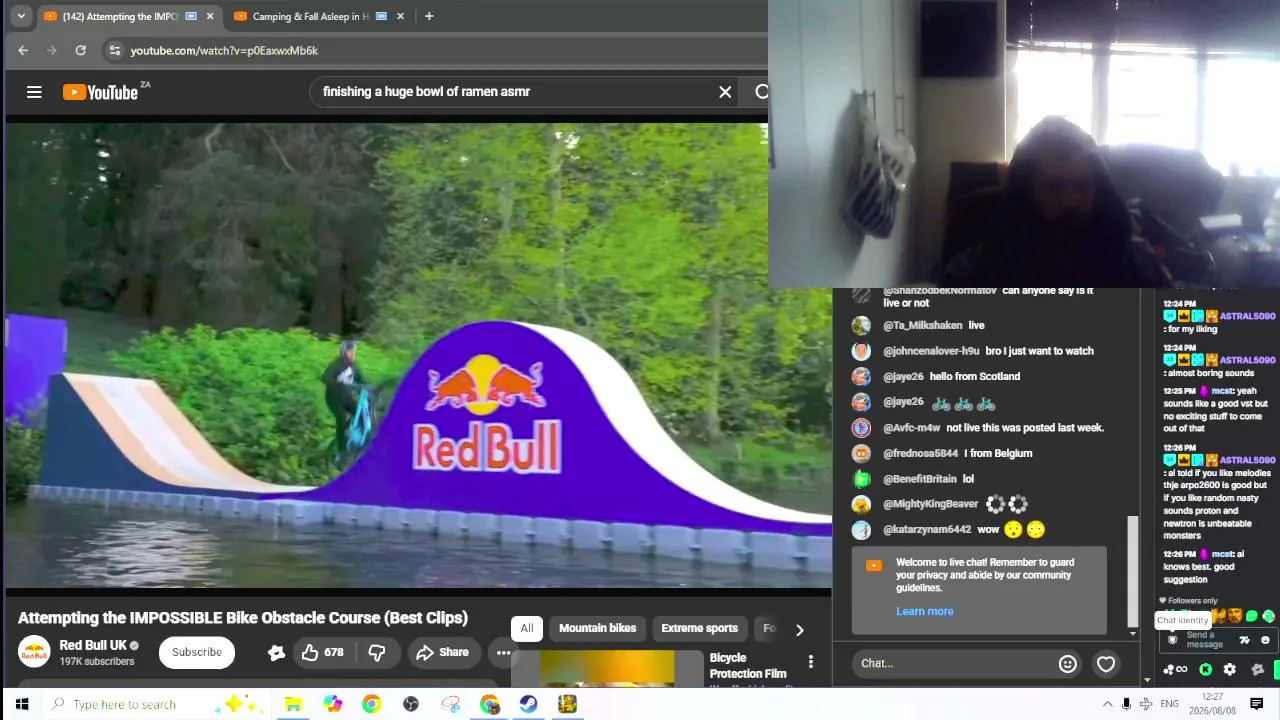Click the @BenefitBritain chat username
This screenshot has height=720, width=1280.
(x=920, y=479)
